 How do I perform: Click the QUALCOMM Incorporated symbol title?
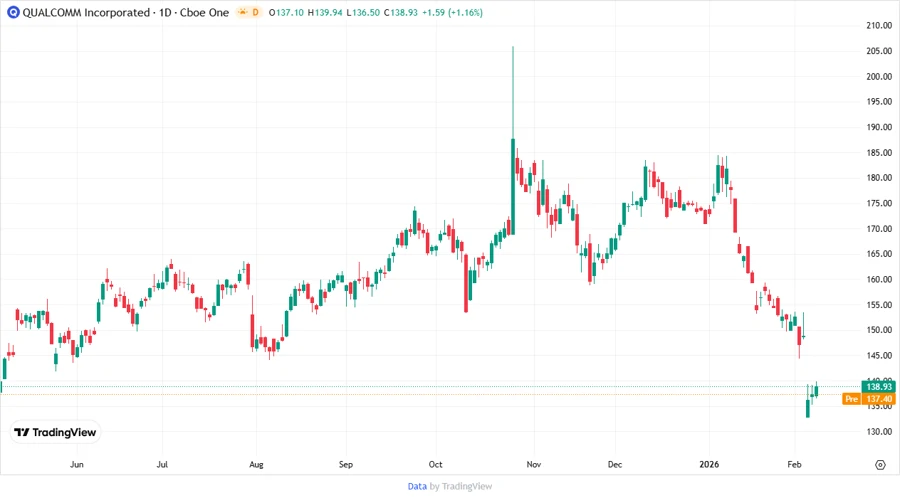coord(86,12)
